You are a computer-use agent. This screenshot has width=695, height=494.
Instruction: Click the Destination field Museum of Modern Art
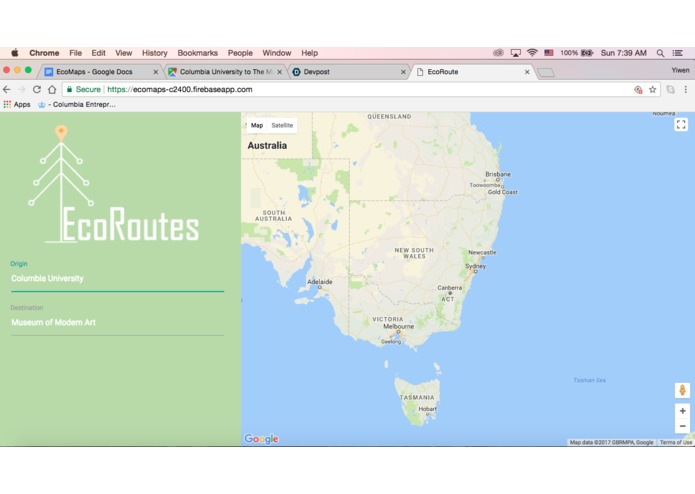(x=117, y=323)
